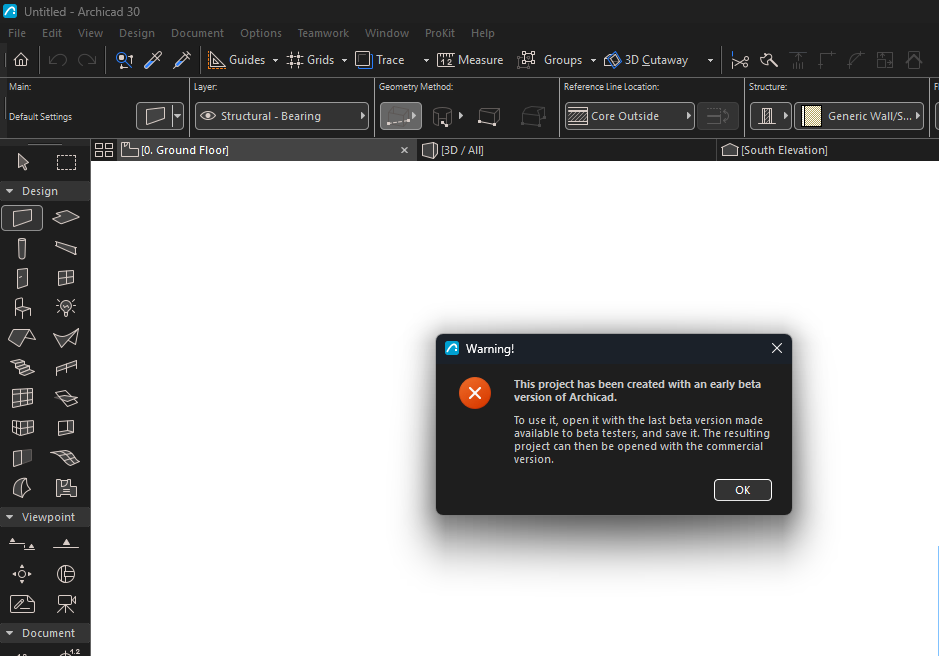Select the Zone tool icon
Image resolution: width=939 pixels, height=656 pixels.
pos(66,488)
